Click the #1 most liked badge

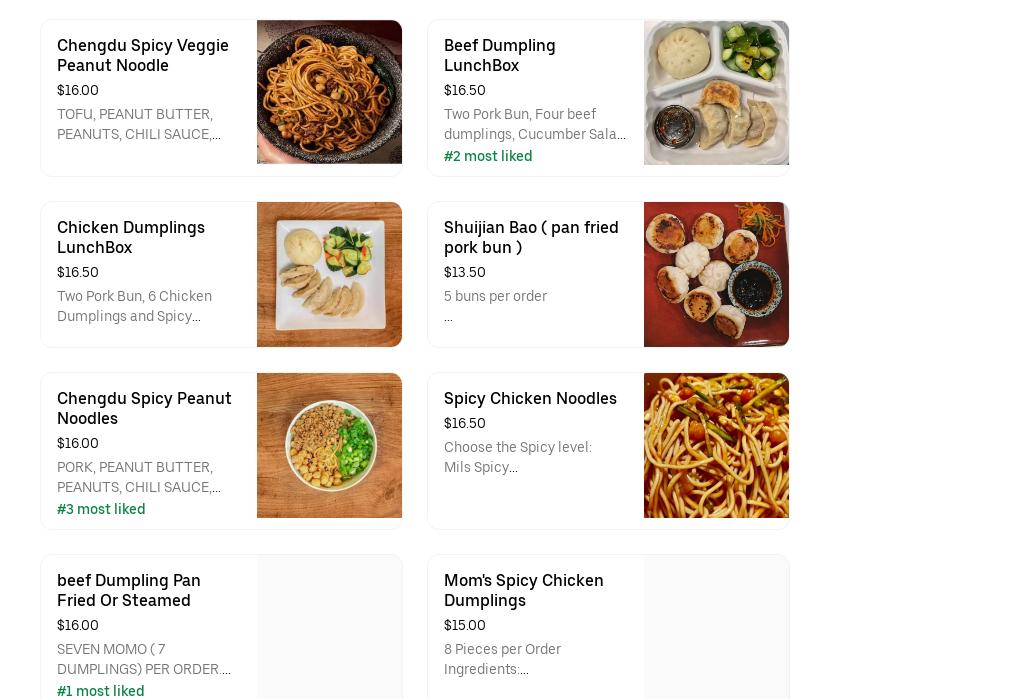(x=101, y=691)
